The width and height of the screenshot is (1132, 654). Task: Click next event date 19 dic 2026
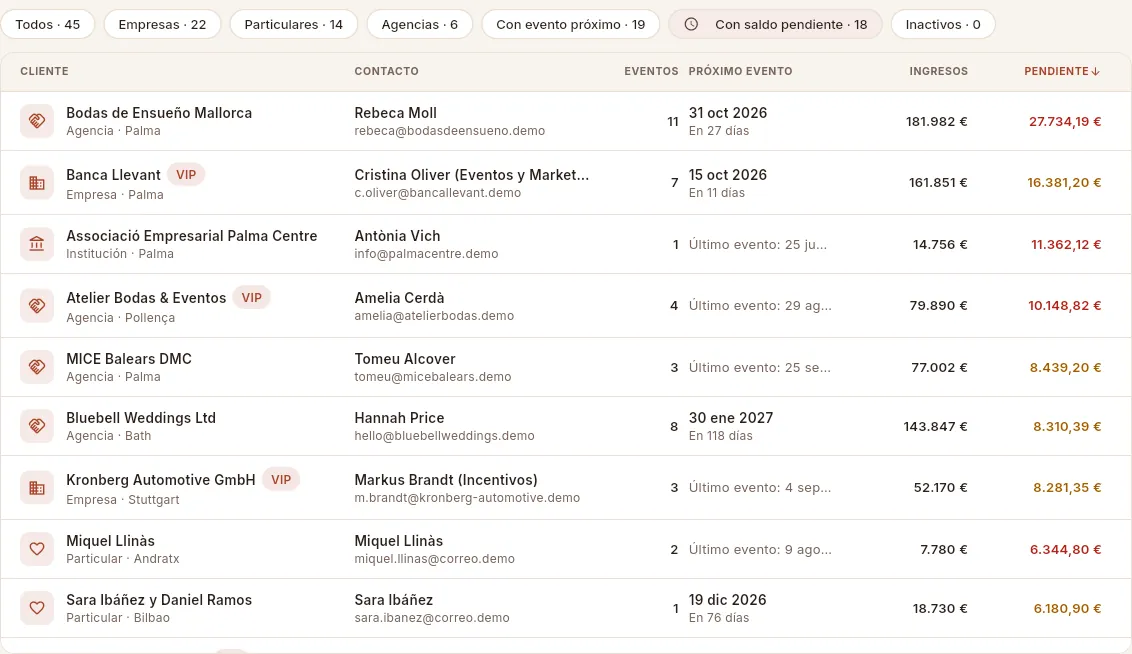(727, 600)
